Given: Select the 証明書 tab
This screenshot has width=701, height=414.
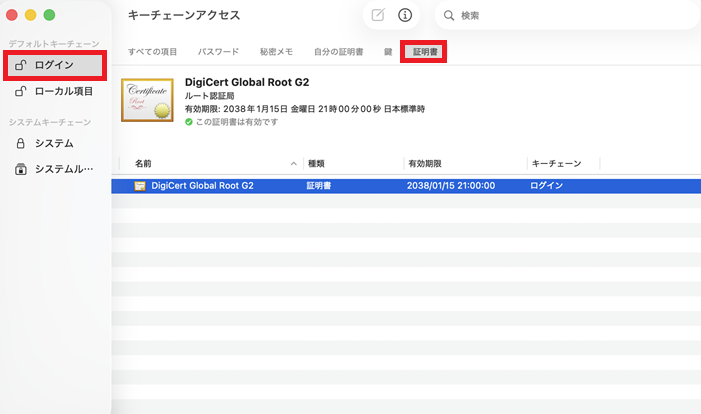Looking at the screenshot, I should pyautogui.click(x=423, y=50).
